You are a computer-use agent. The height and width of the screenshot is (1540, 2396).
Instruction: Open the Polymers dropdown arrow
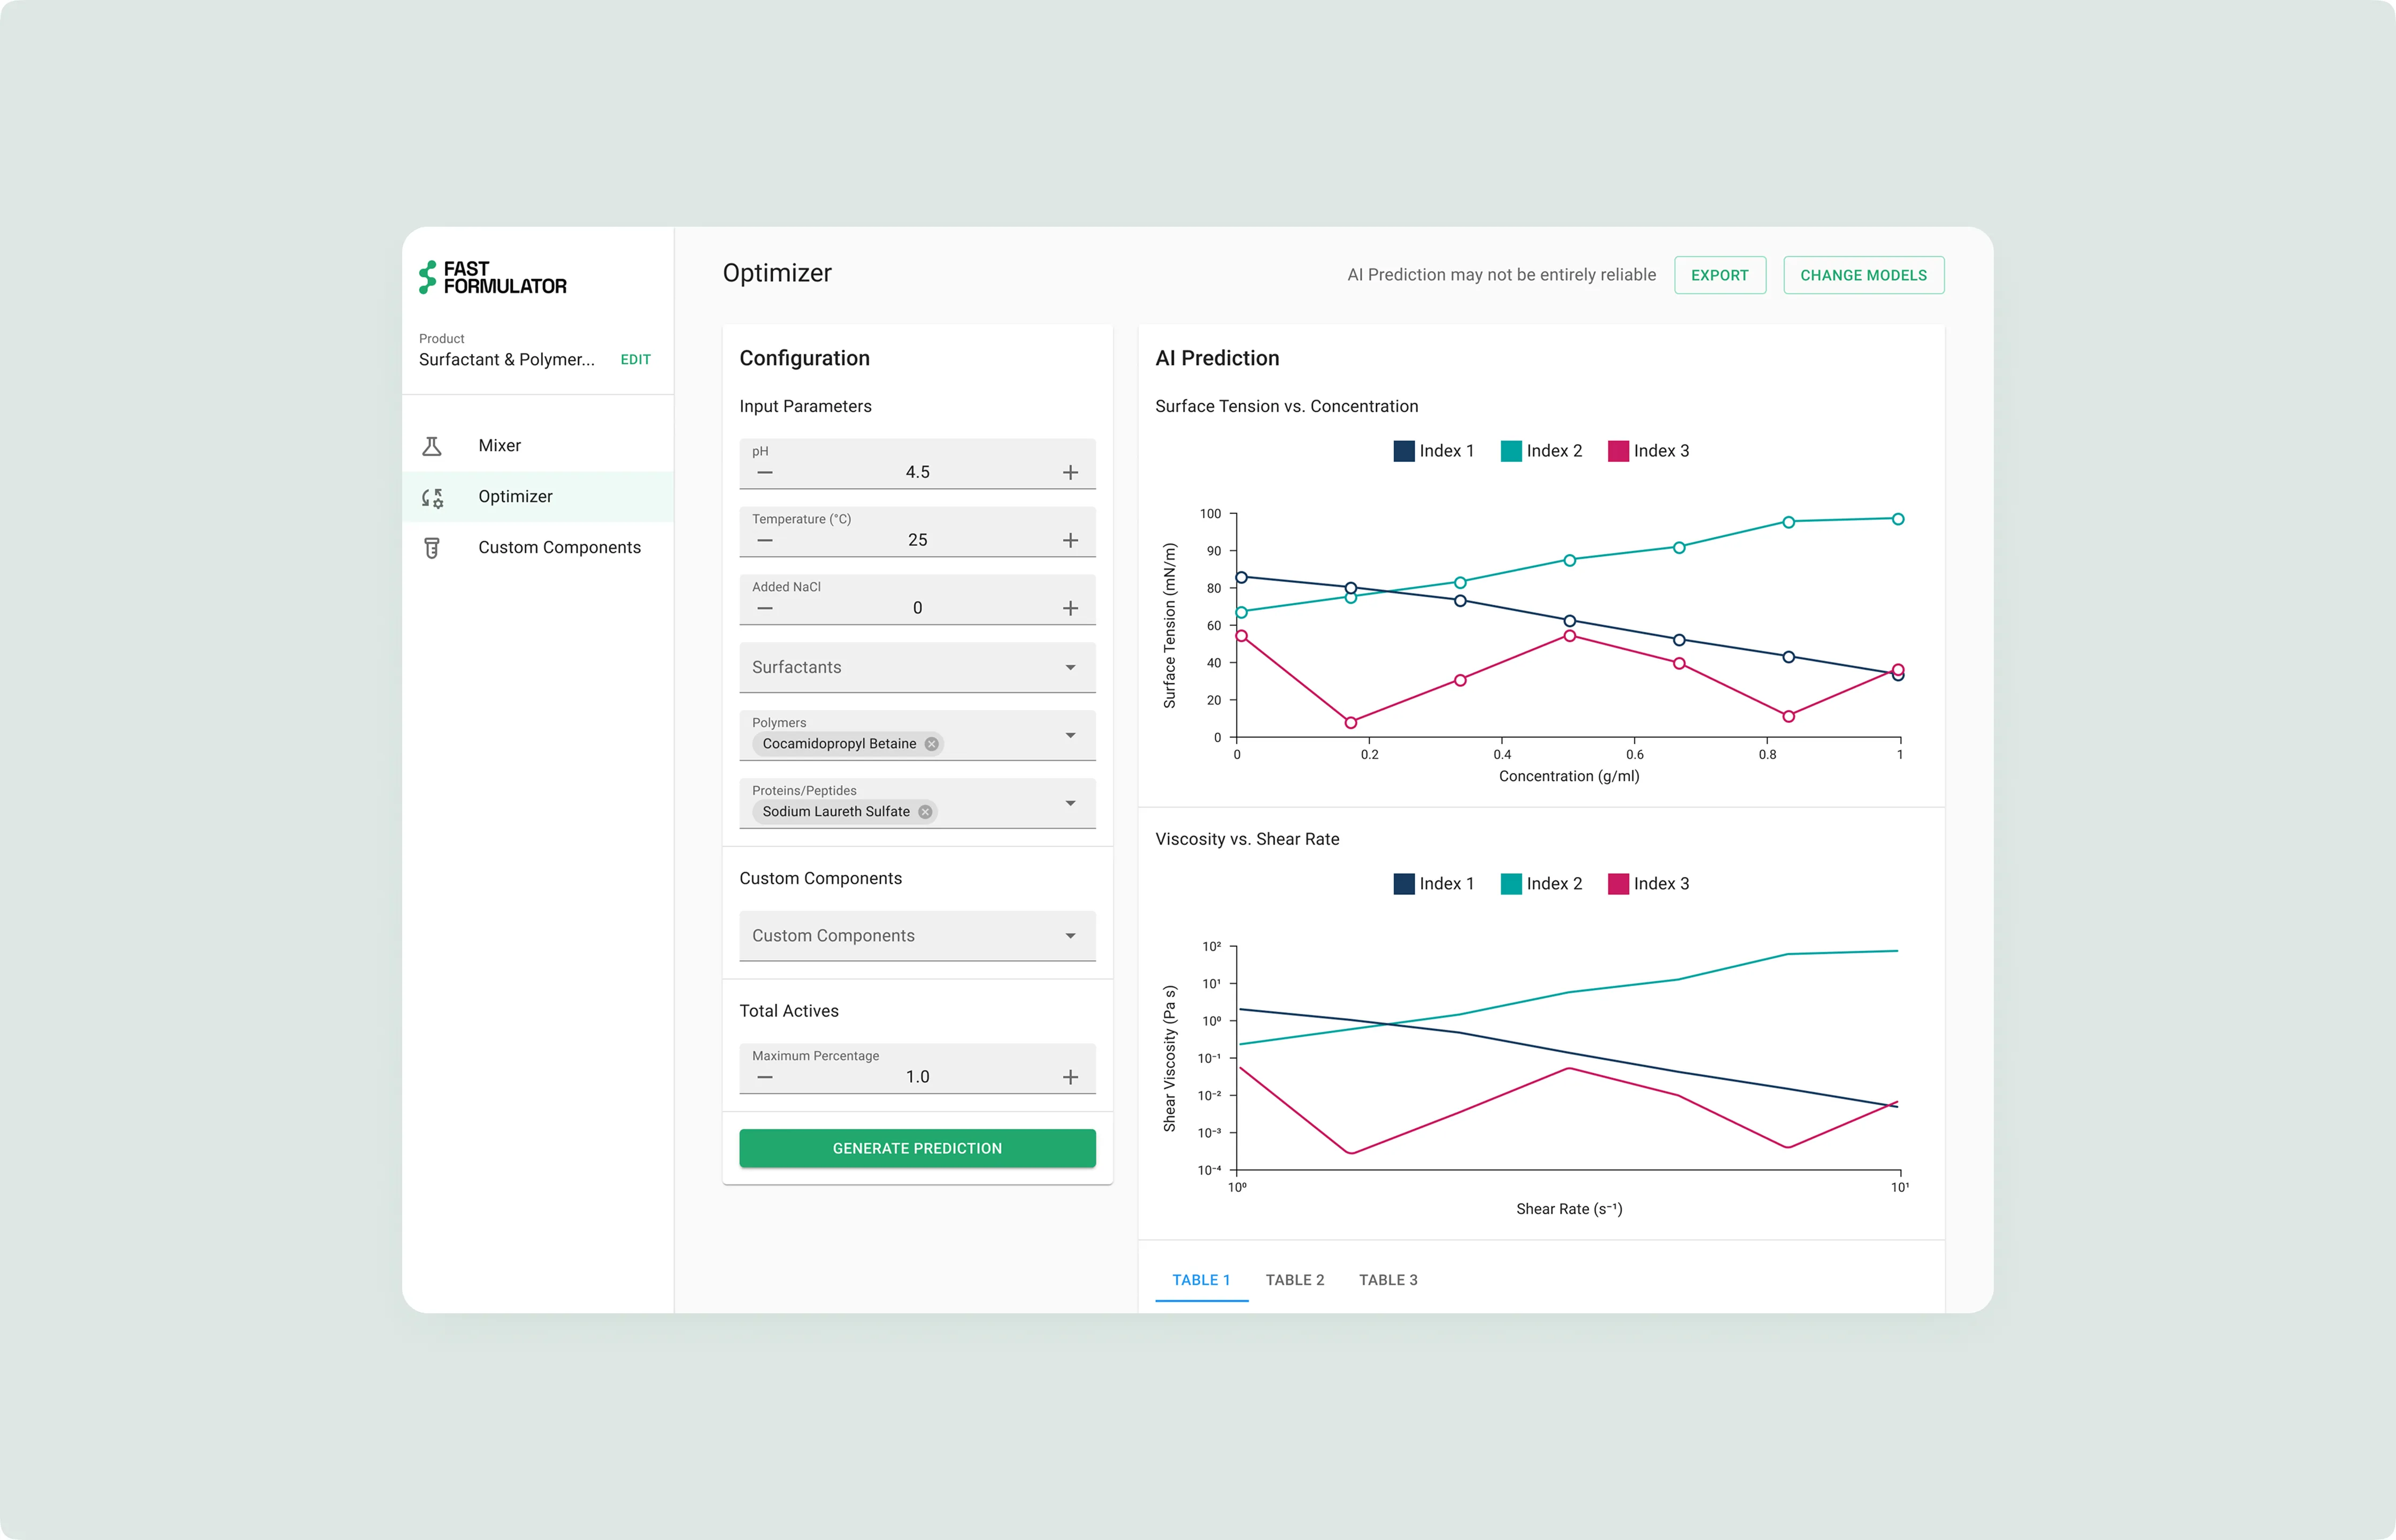[1070, 735]
